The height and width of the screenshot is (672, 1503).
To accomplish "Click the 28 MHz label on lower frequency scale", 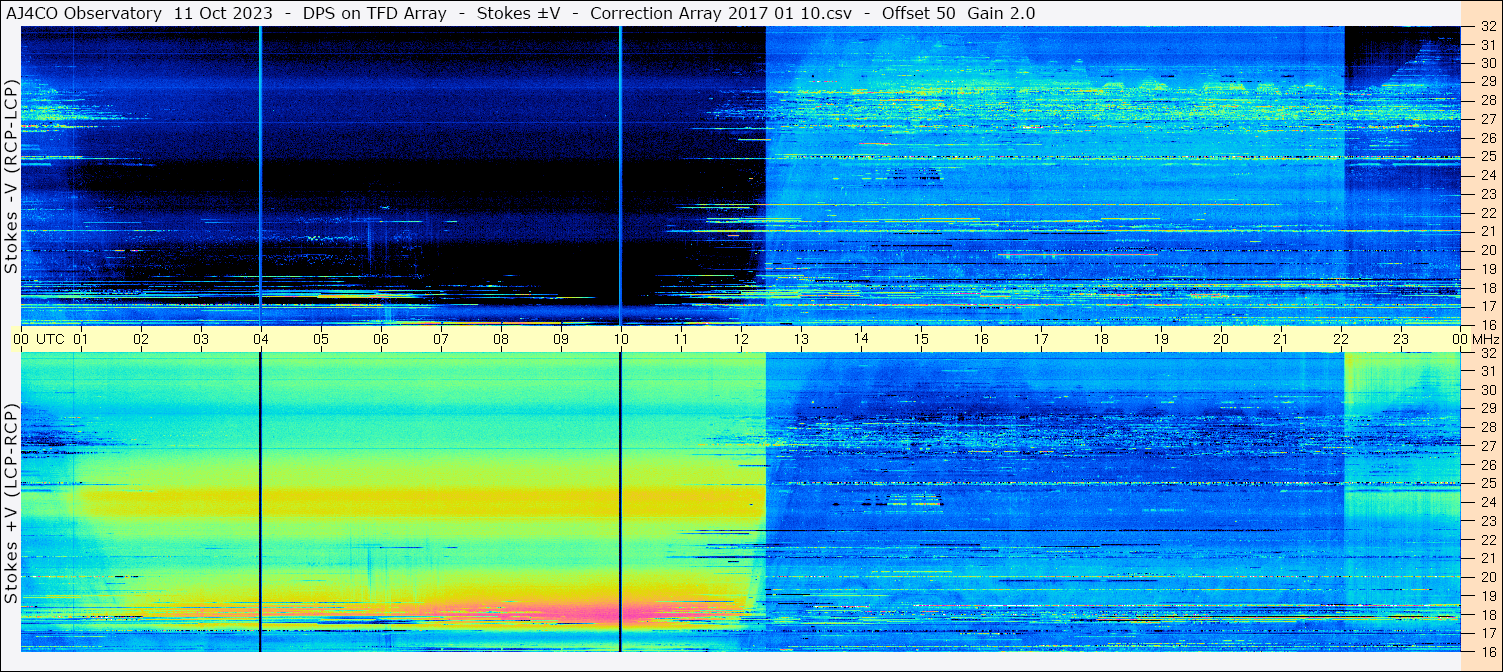I will coord(1487,427).
